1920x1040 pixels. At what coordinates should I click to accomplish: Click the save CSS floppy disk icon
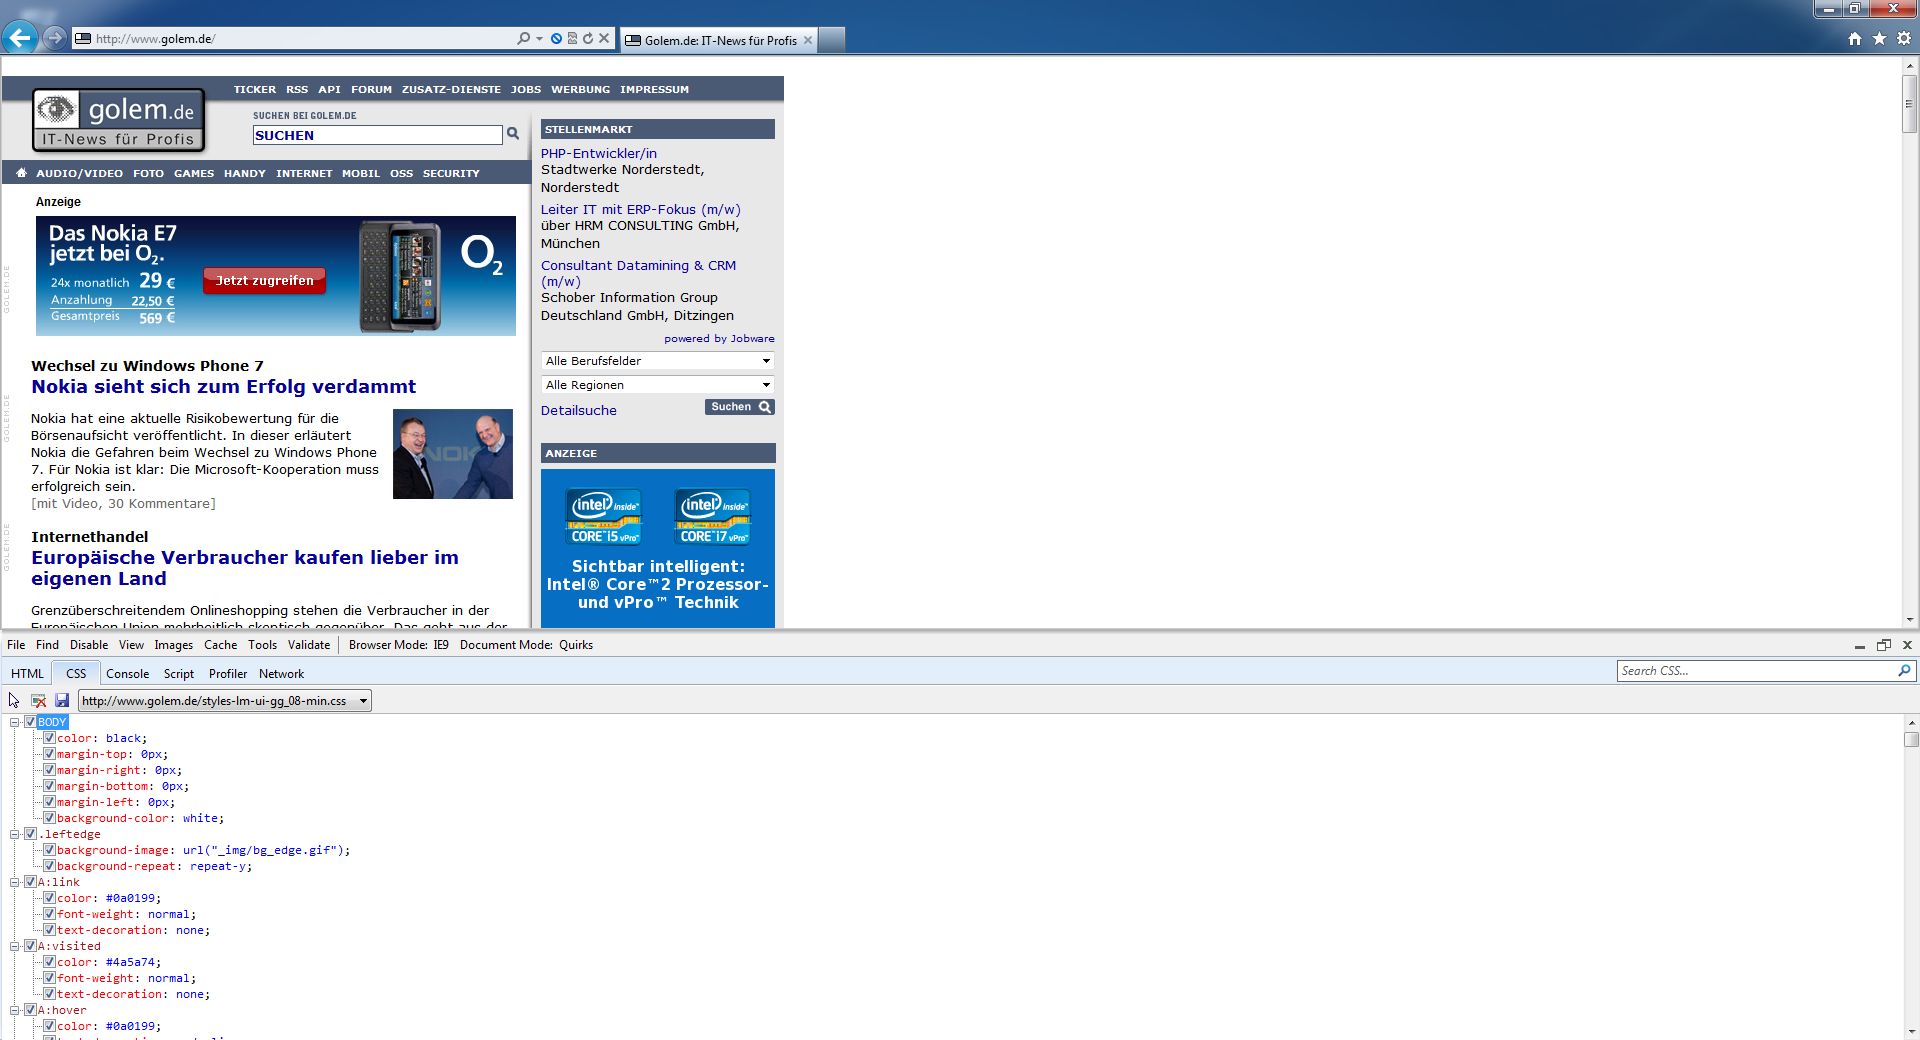tap(62, 701)
